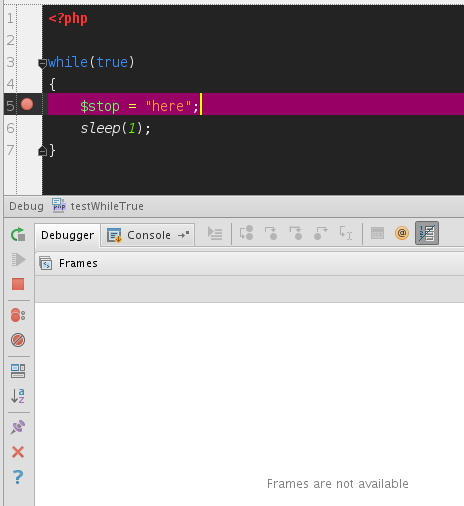The height and width of the screenshot is (506, 464).
Task: Click the Console tab's pin arrow
Action: (x=184, y=235)
